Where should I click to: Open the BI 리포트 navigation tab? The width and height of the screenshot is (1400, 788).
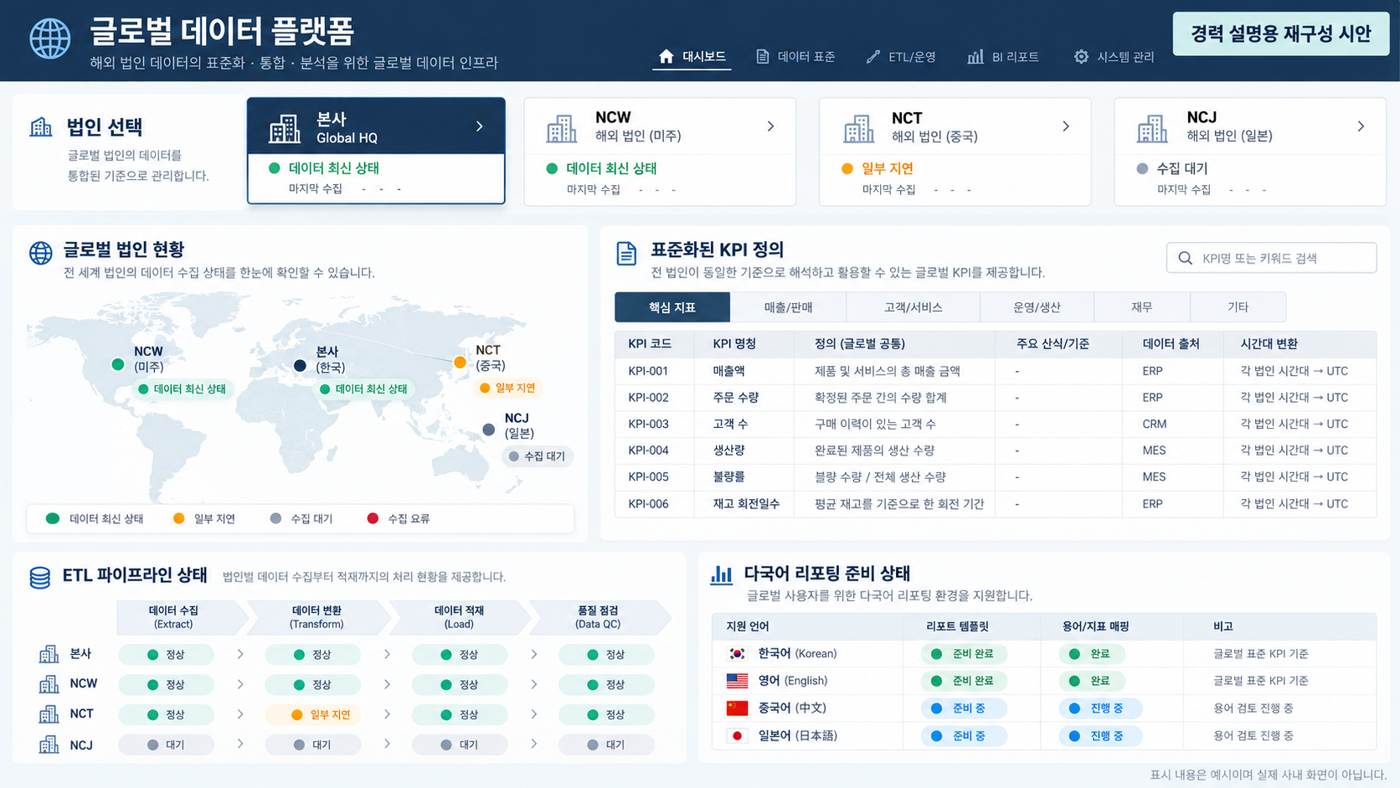tap(1003, 57)
